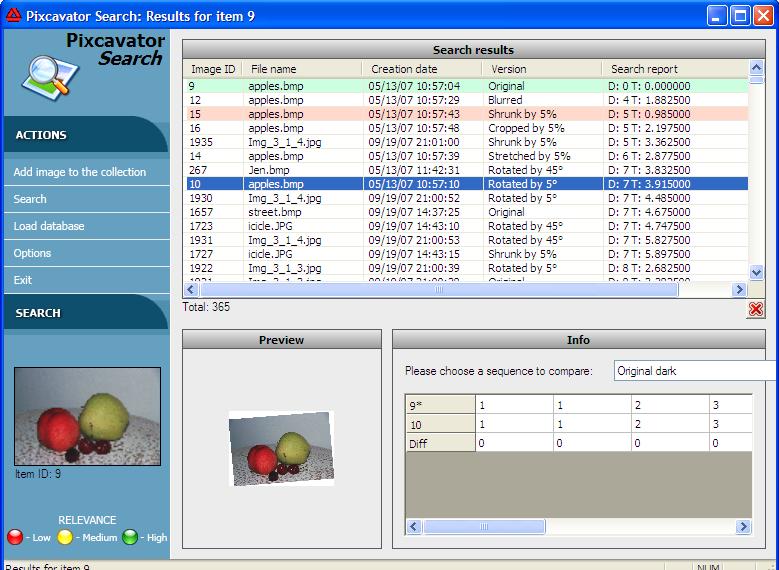
Task: Click the 10 row header in Info table
Action: pos(440,424)
